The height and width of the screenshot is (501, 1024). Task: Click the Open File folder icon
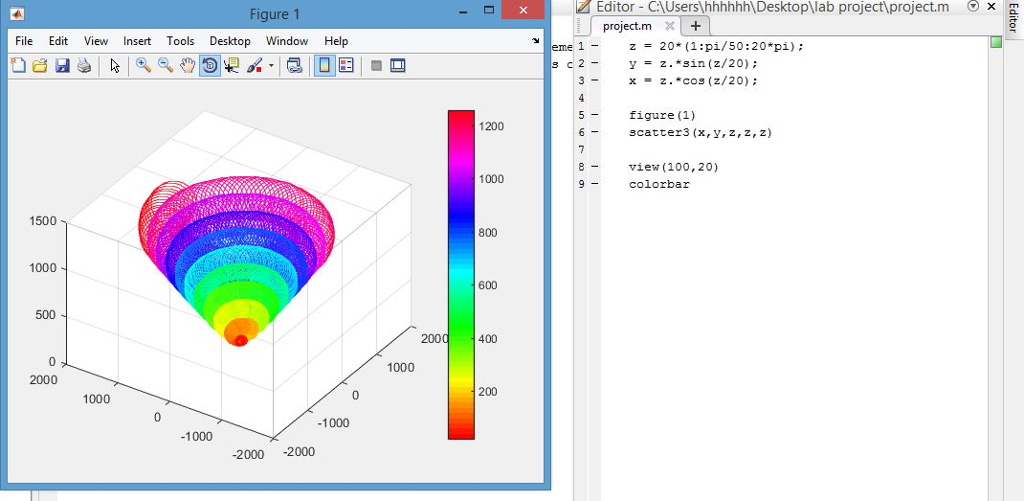click(x=40, y=66)
